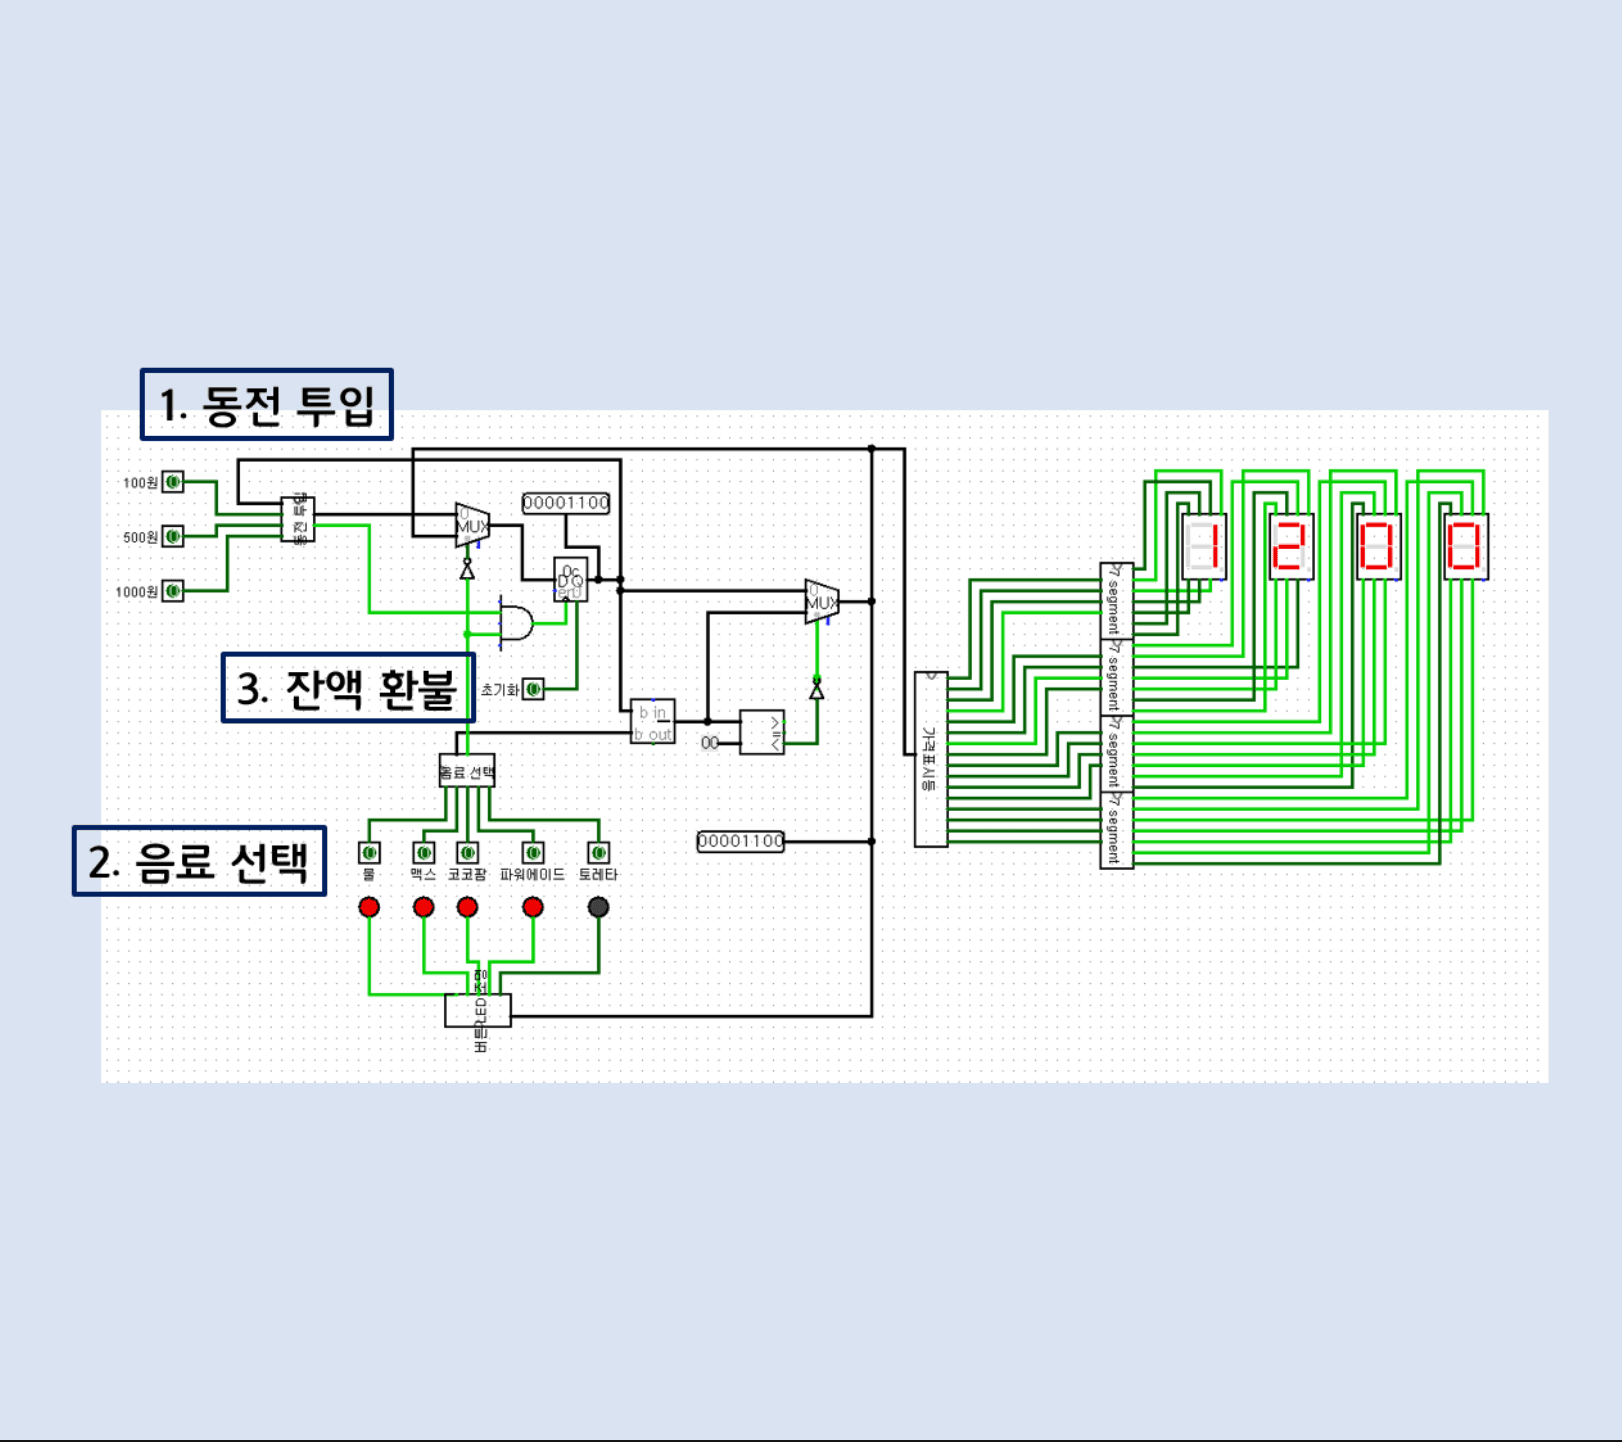Click the 토레타 label text
The image size is (1622, 1442).
(598, 875)
